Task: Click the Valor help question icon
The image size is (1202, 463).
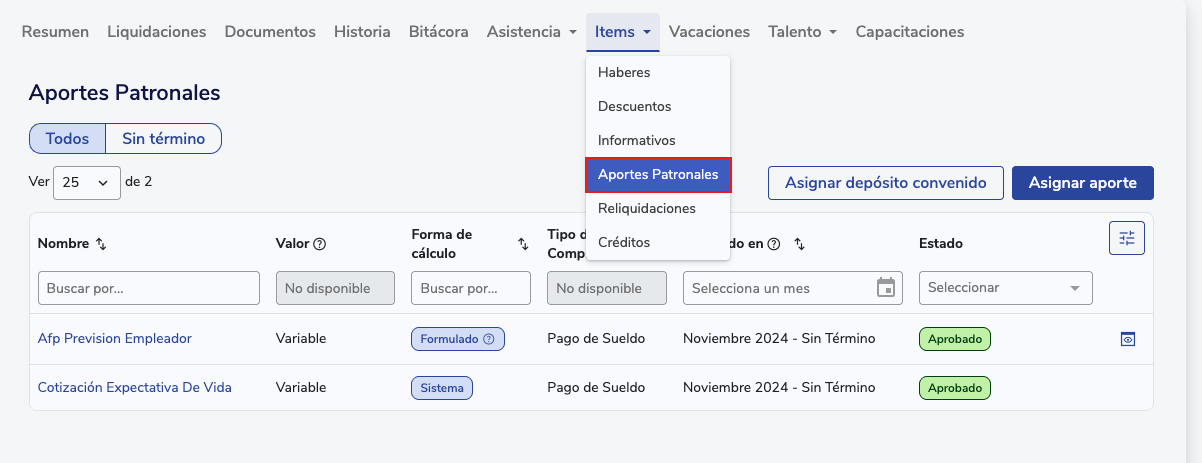Action: pyautogui.click(x=320, y=244)
